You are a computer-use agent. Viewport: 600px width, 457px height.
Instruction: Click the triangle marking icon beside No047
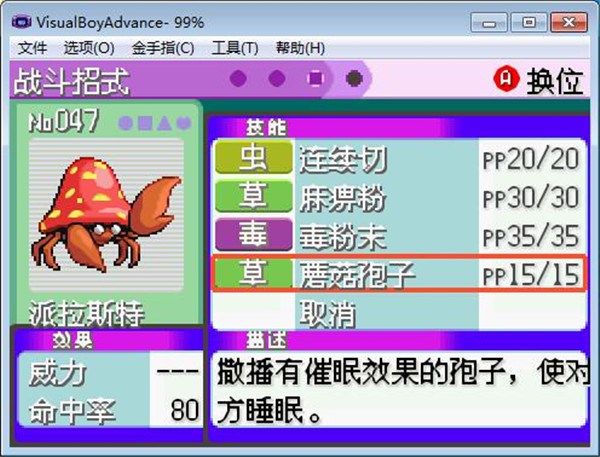tap(164, 123)
